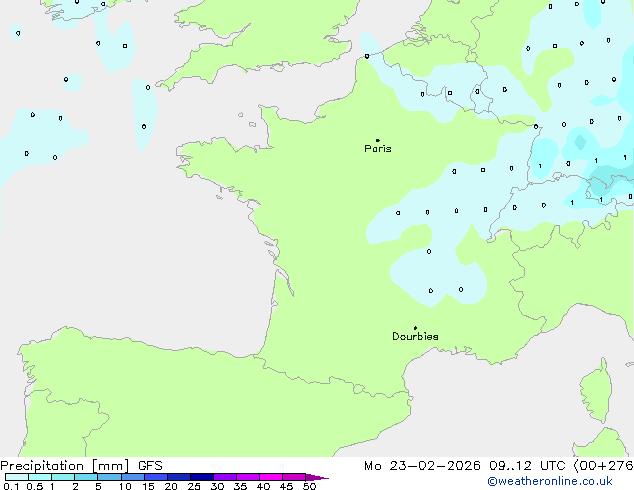The image size is (634, 490).
Task: Click the legend value "25"
Action: pyautogui.click(x=194, y=486)
